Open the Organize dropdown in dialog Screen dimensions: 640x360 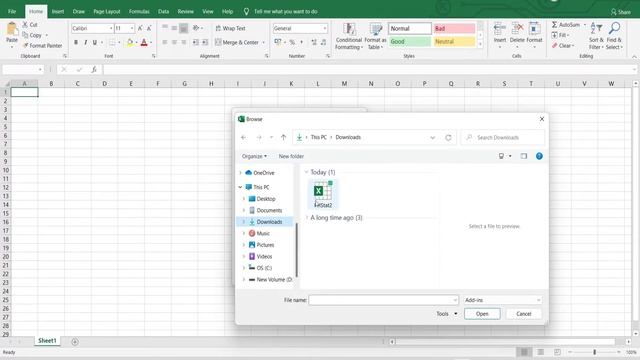coord(254,156)
